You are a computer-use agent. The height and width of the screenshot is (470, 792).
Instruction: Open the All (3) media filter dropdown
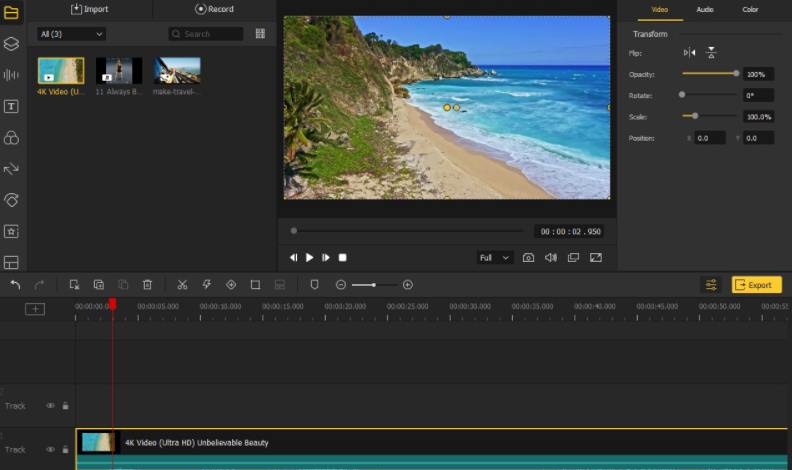pos(71,34)
